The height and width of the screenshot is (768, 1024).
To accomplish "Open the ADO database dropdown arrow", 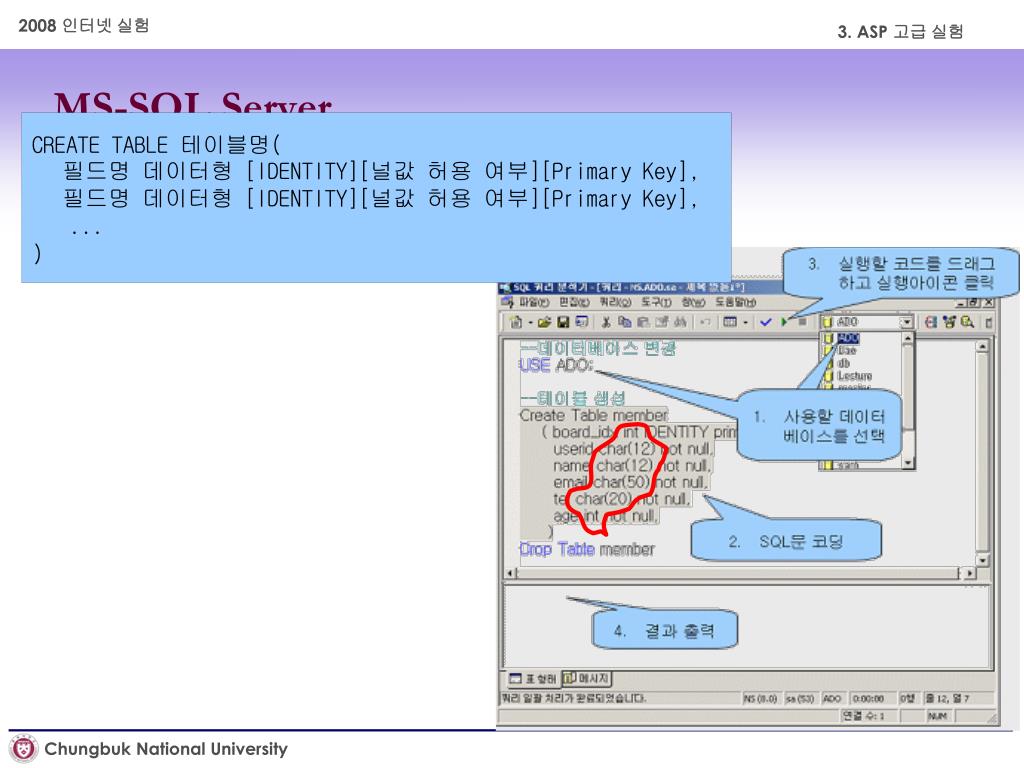I will [907, 322].
